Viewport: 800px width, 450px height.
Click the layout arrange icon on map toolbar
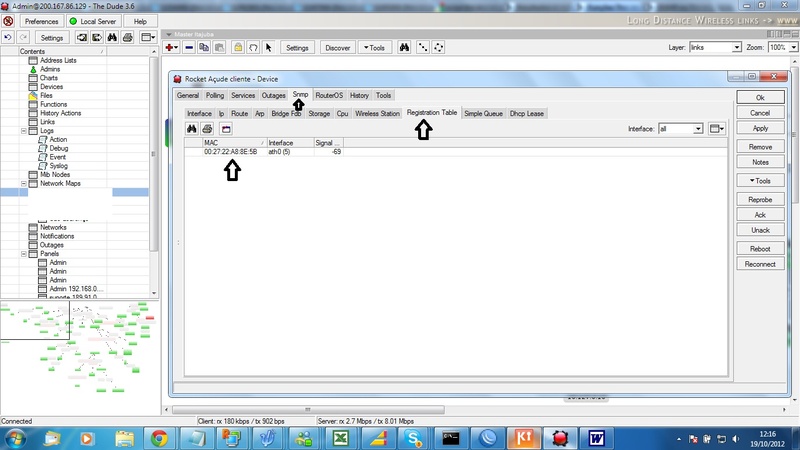438,47
